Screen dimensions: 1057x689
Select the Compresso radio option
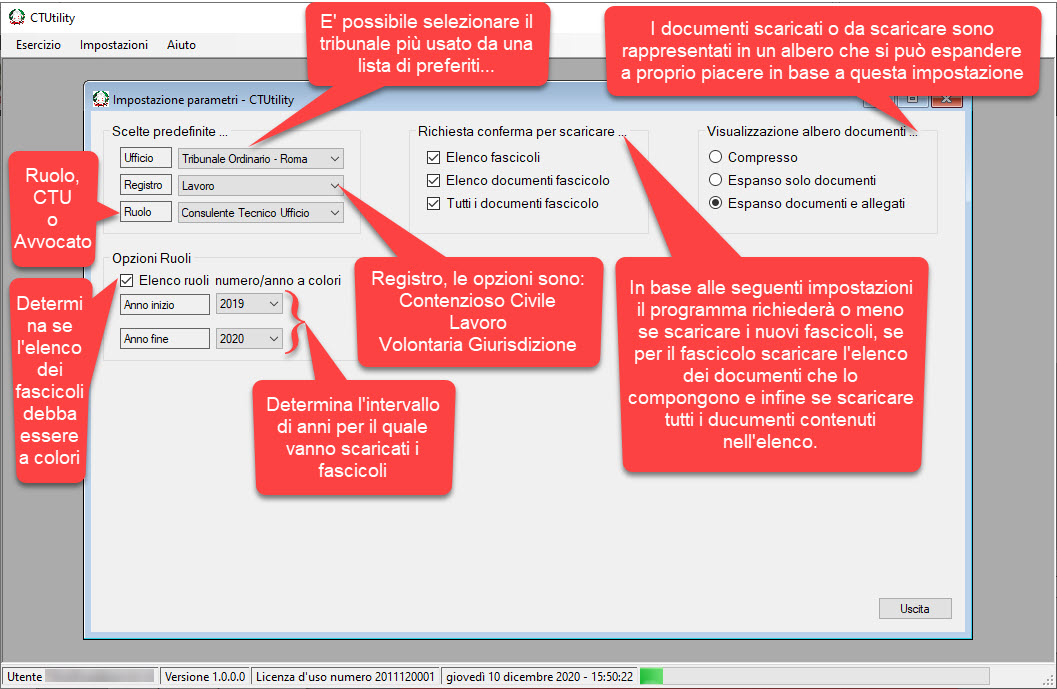pos(715,157)
